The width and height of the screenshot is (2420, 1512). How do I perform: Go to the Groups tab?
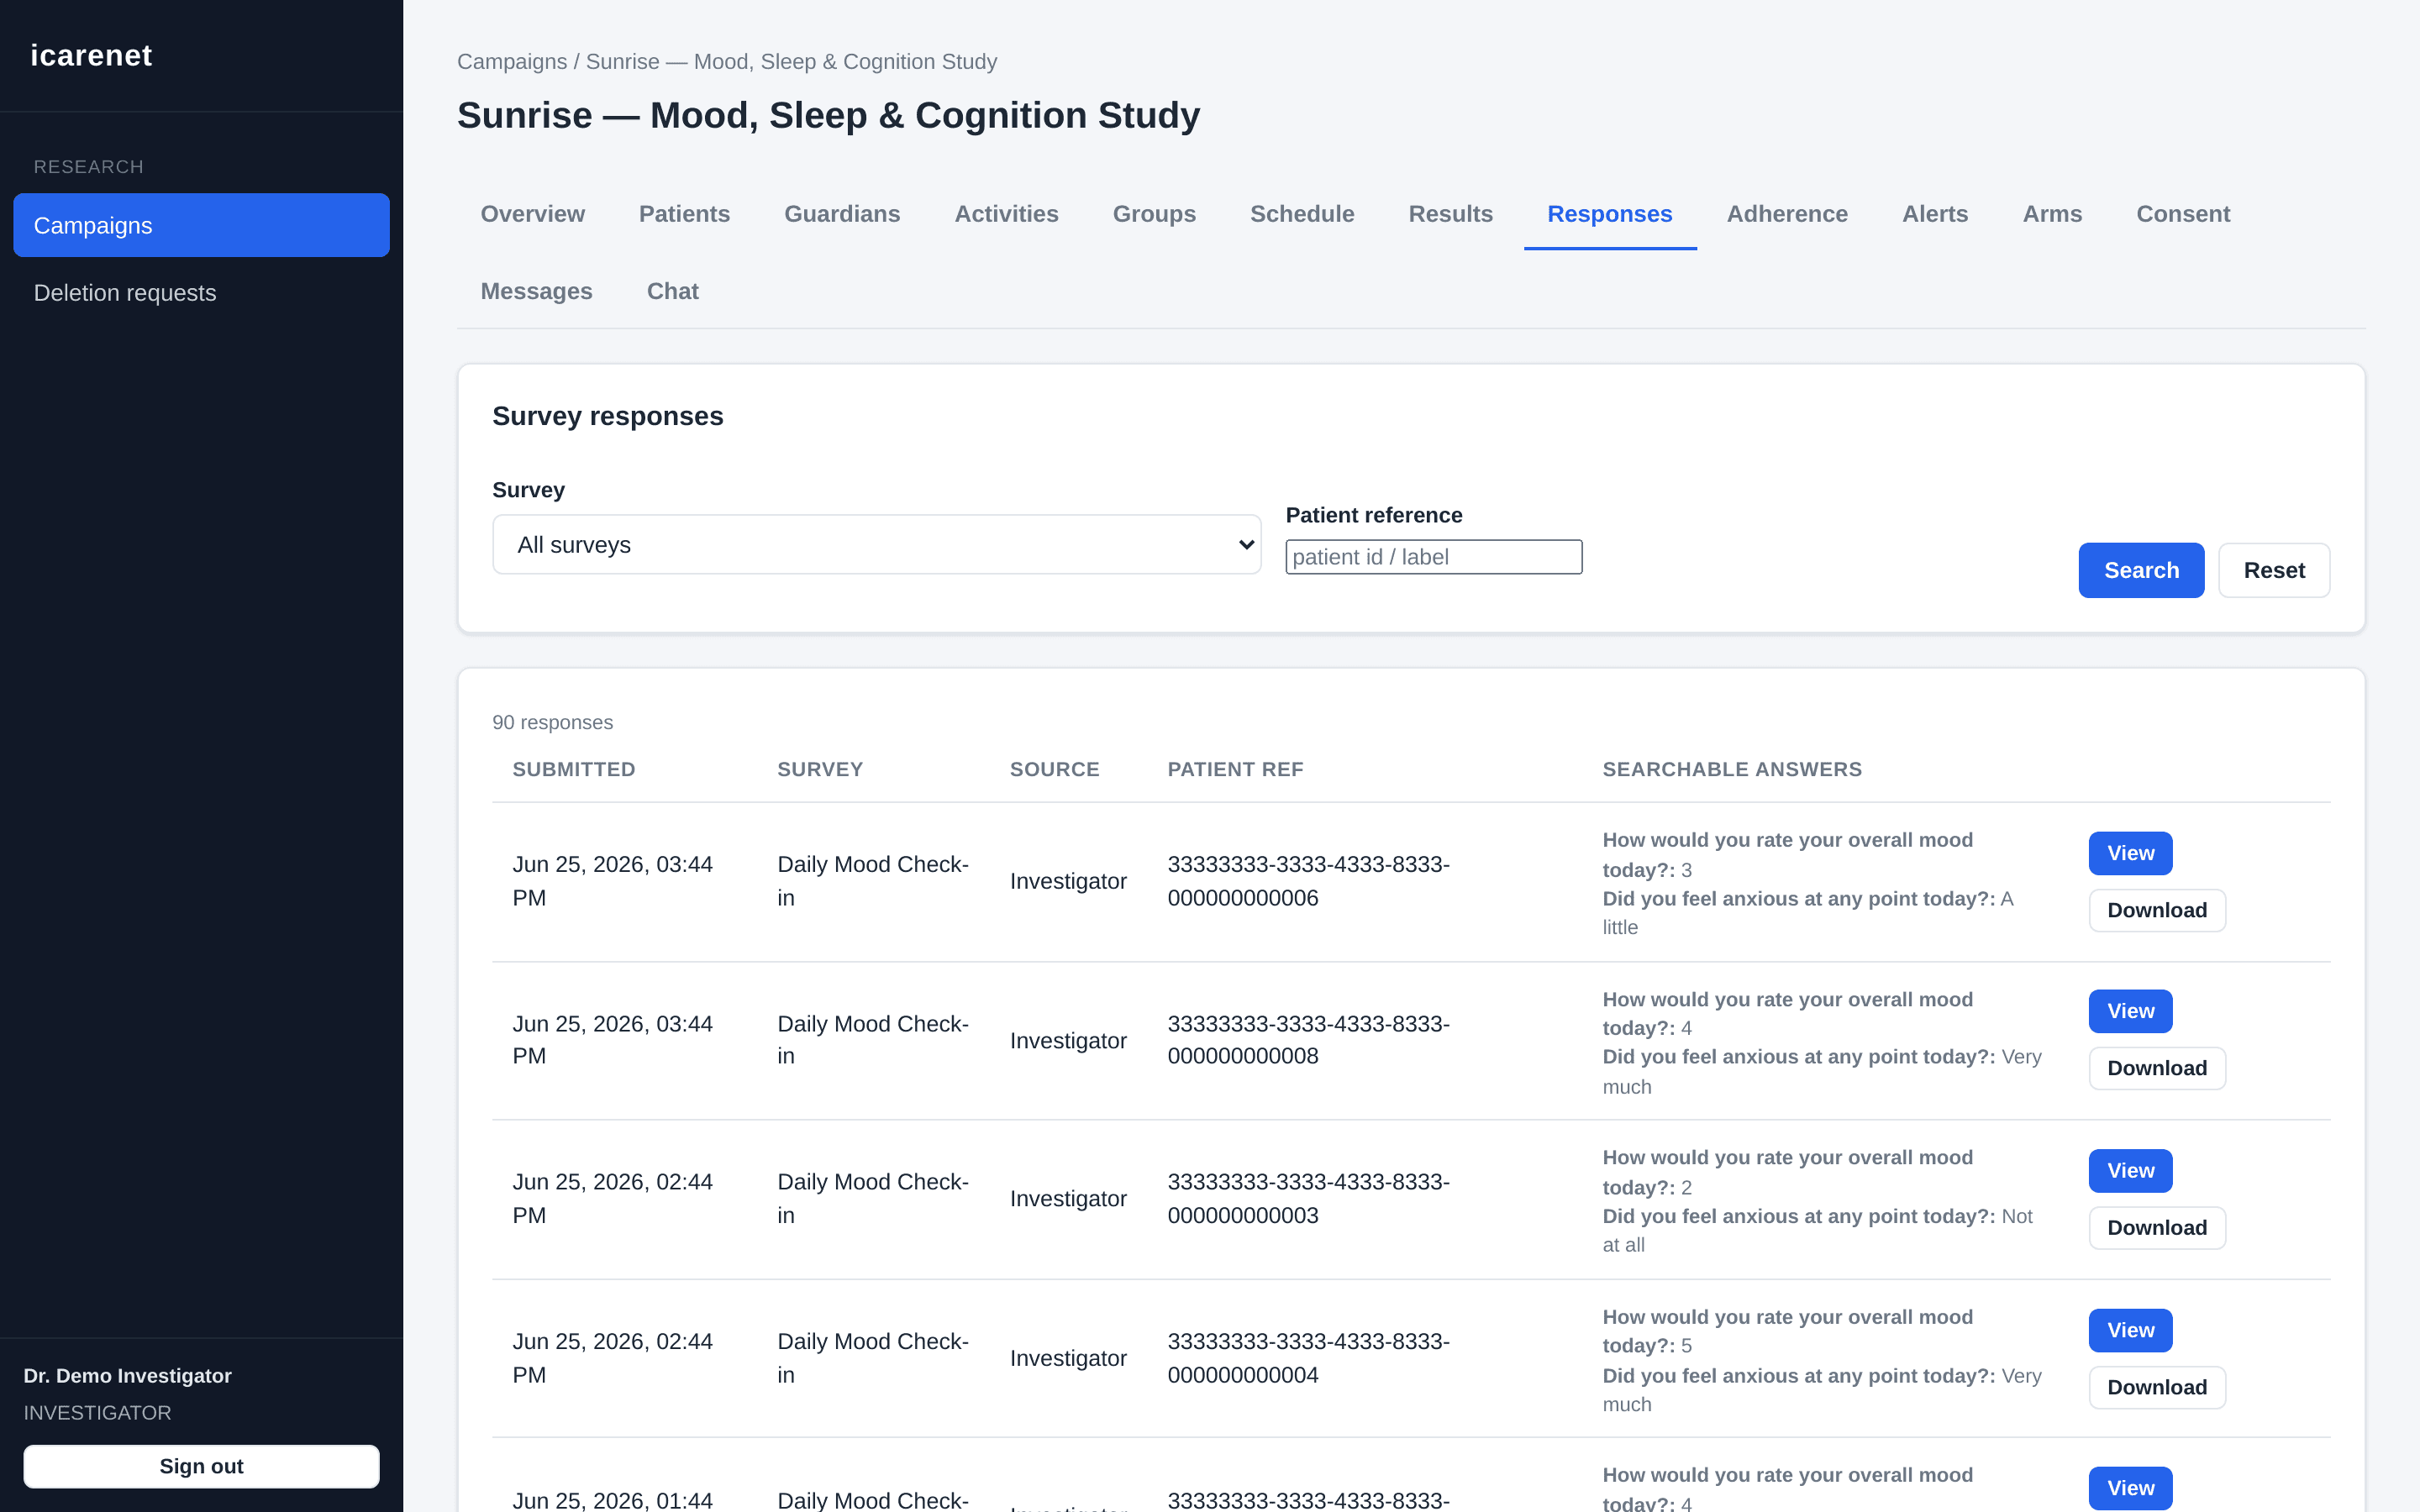(1154, 214)
